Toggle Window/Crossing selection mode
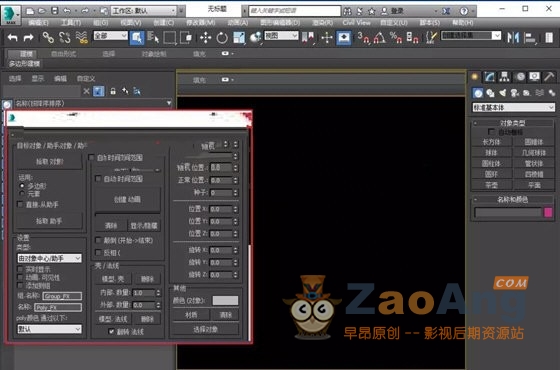The image size is (560, 370). coord(186,38)
